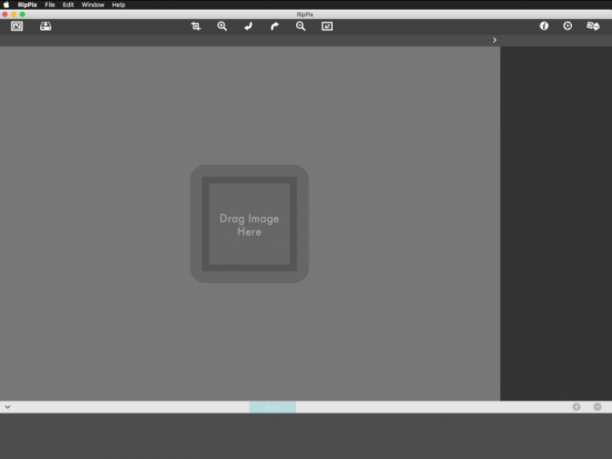The height and width of the screenshot is (459, 612).
Task: Click the zoom out magnifier icon
Action: click(301, 26)
